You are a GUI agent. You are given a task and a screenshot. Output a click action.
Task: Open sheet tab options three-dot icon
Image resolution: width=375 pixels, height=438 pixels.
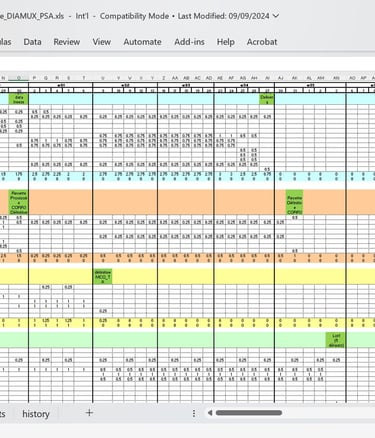(194, 414)
